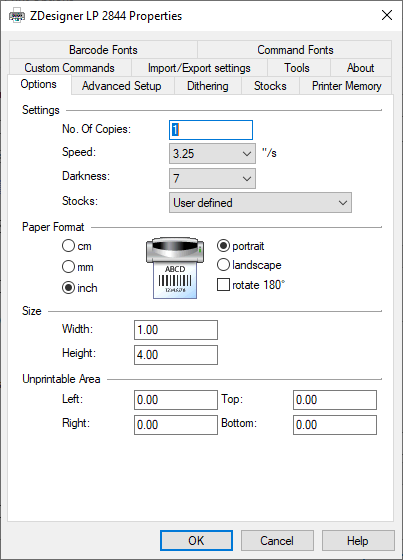Open the Import/Export settings tab

199,68
